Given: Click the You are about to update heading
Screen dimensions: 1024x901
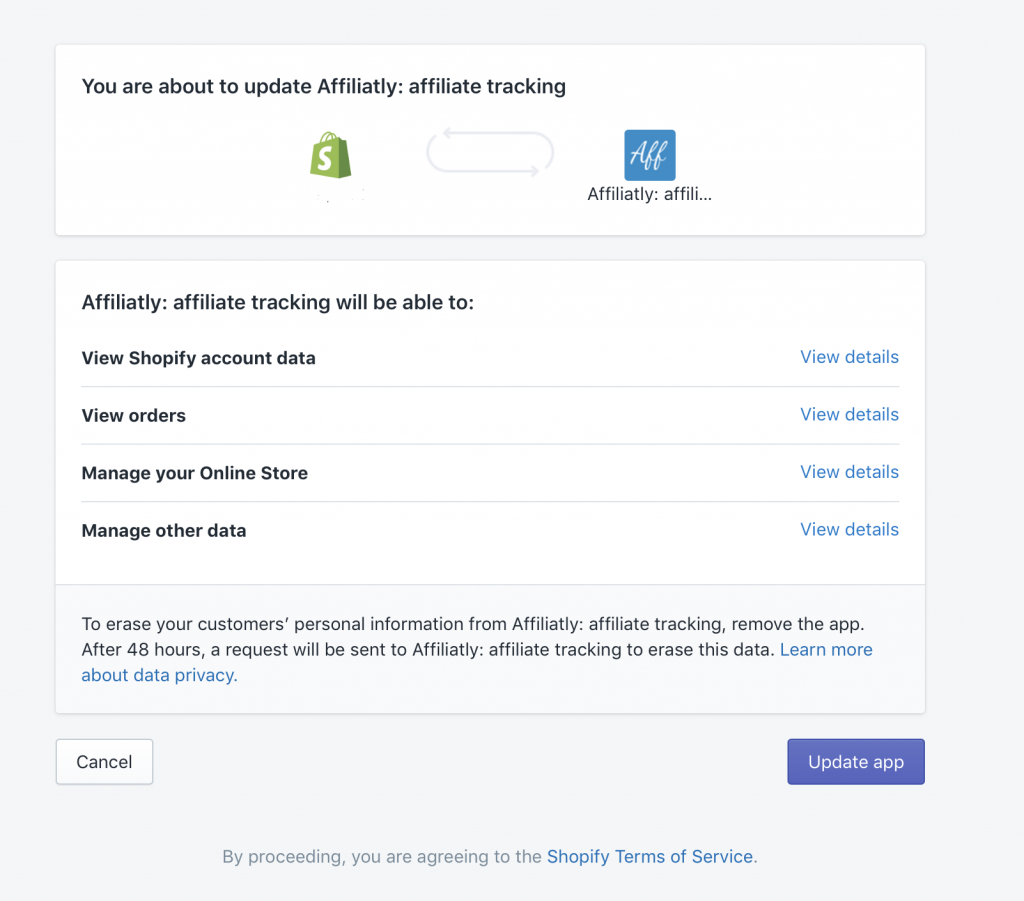Looking at the screenshot, I should tap(323, 86).
